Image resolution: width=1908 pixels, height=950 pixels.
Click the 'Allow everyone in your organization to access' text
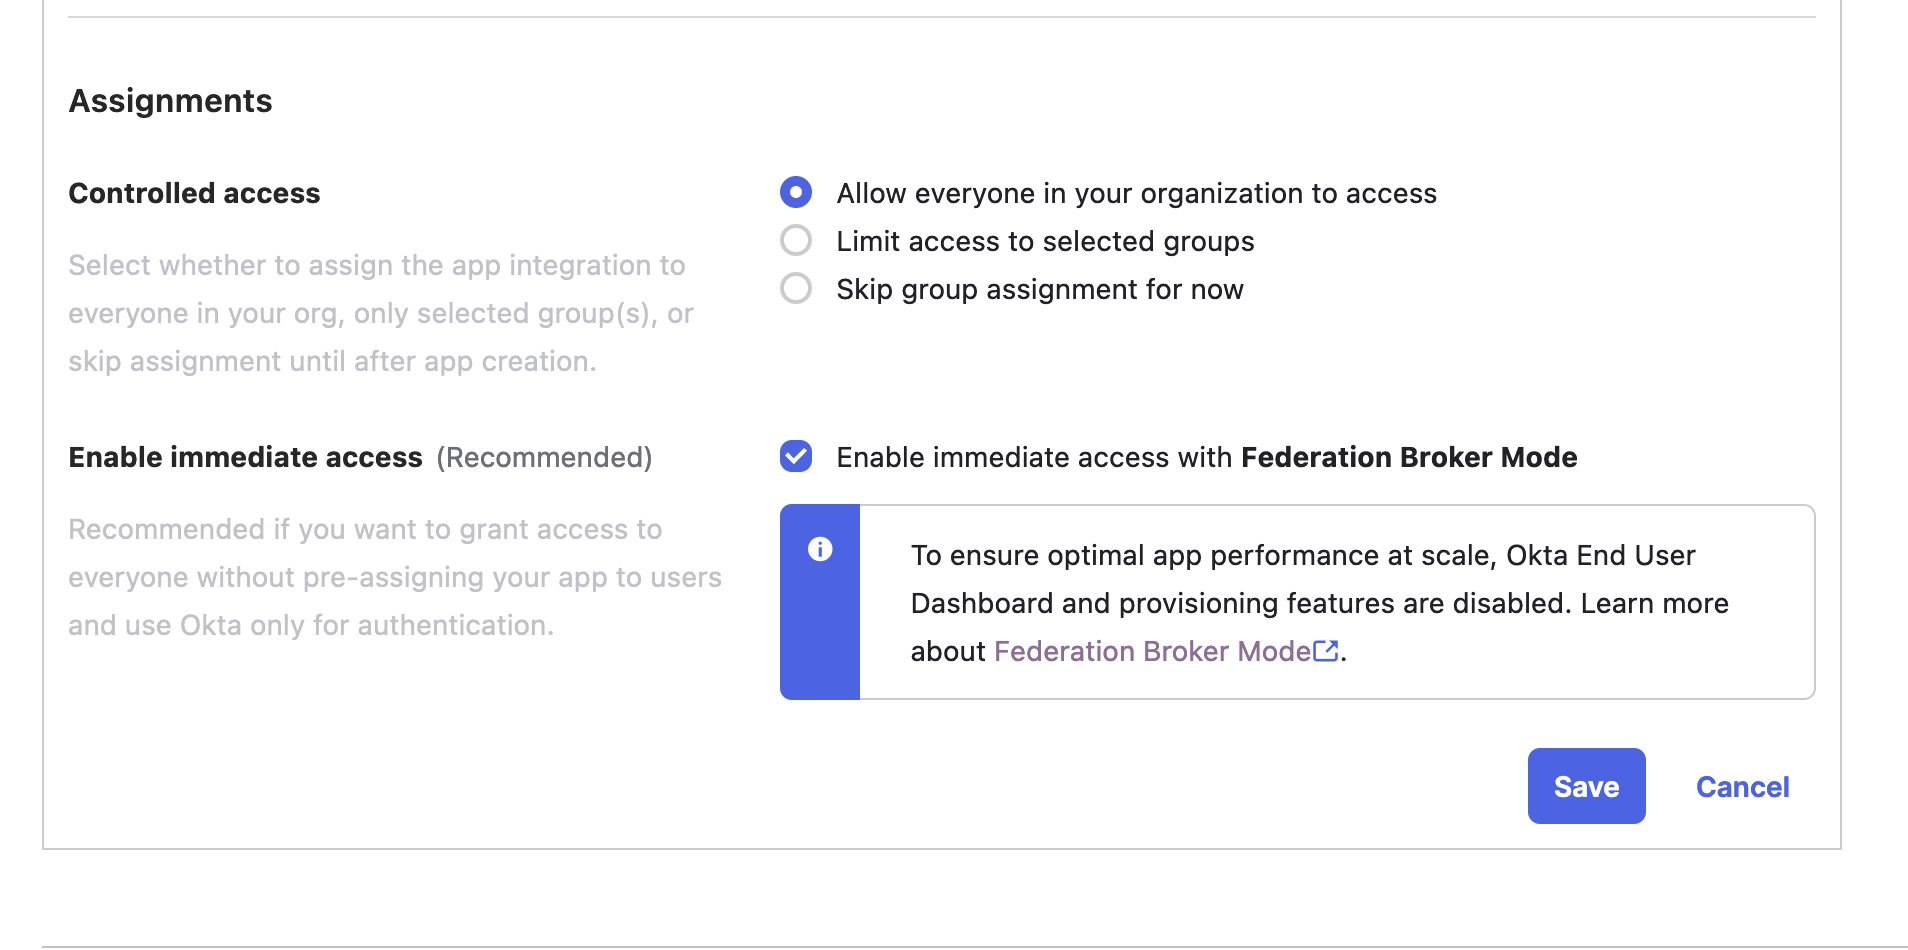point(1136,193)
